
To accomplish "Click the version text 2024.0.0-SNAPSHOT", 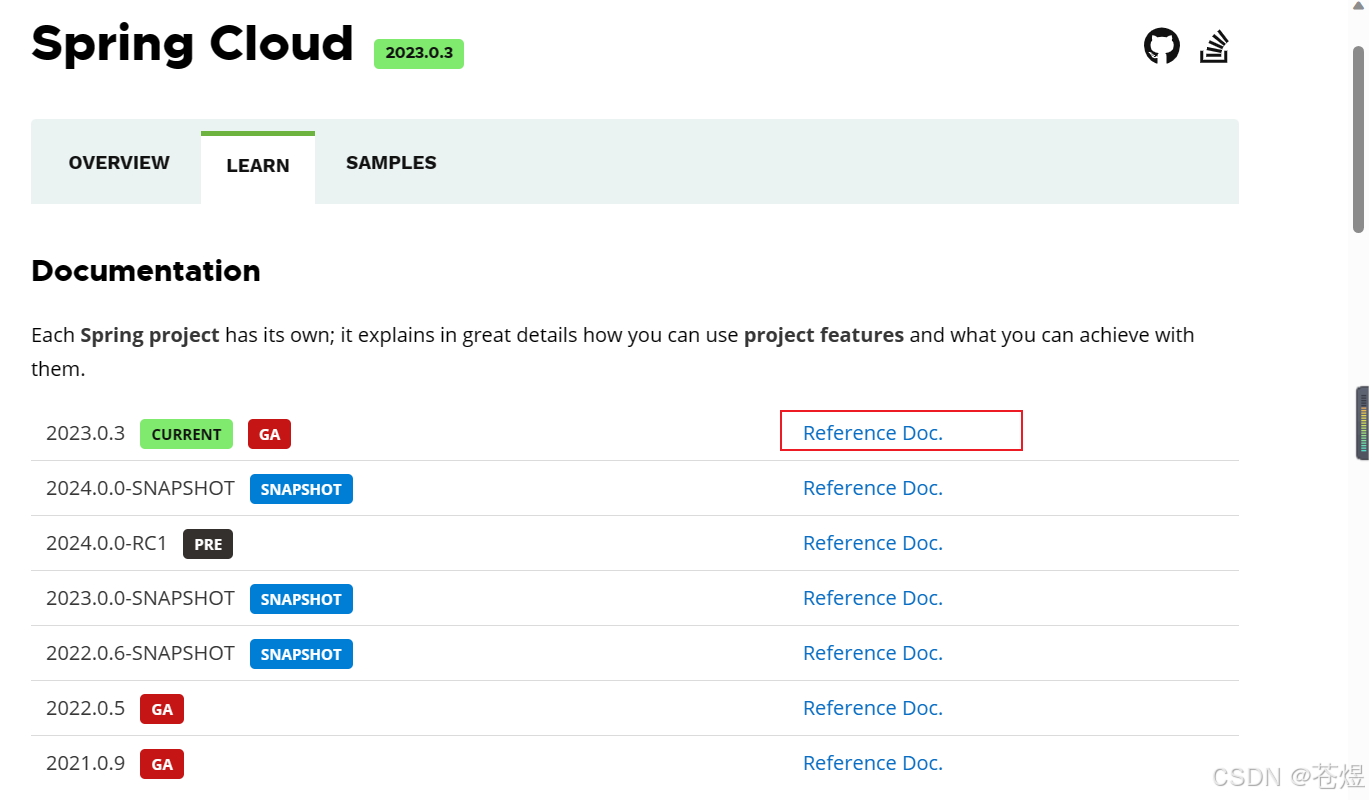I will [x=140, y=488].
